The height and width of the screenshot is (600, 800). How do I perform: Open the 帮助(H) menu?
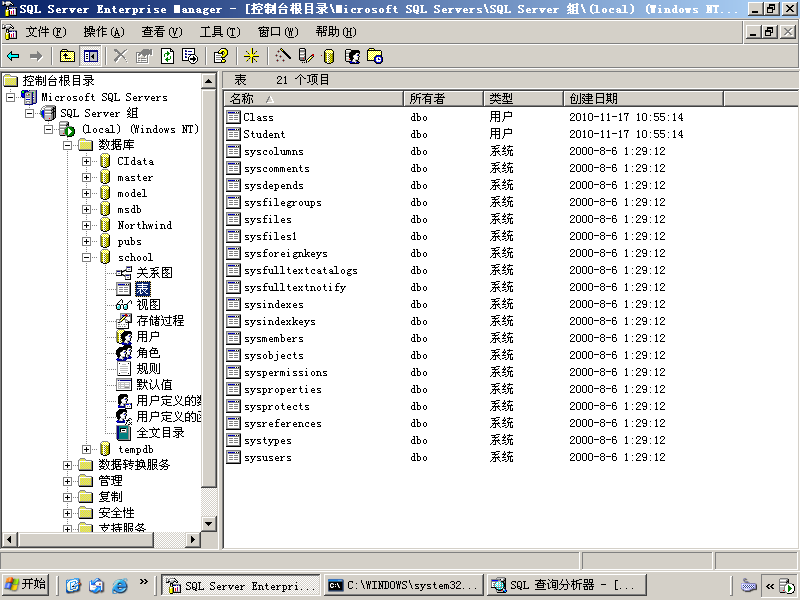pos(336,32)
